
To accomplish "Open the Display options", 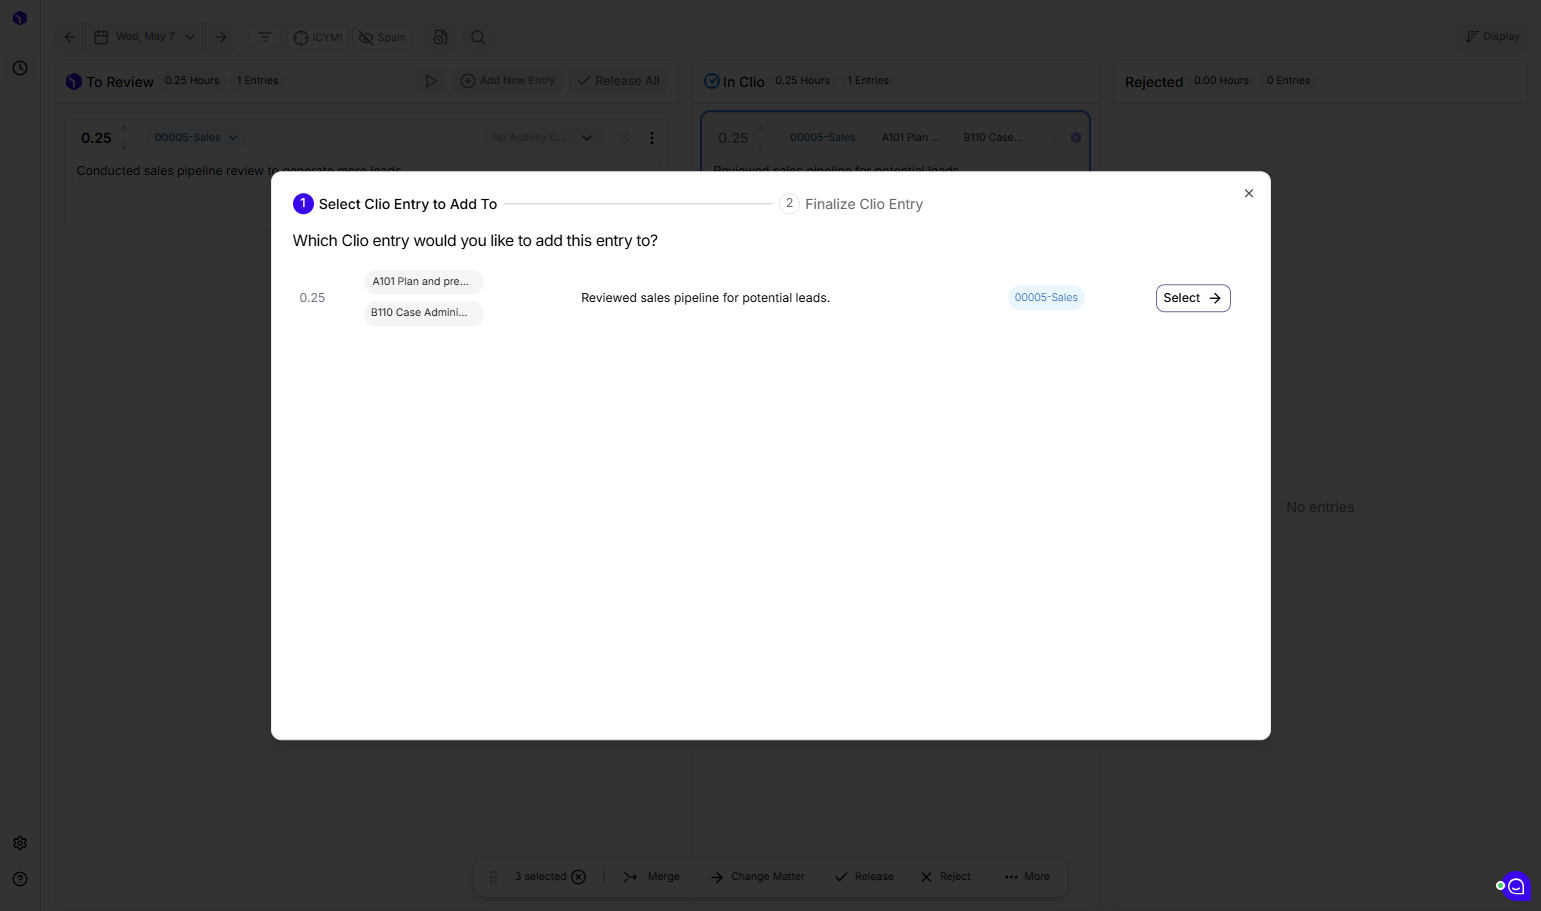I will [1492, 37].
